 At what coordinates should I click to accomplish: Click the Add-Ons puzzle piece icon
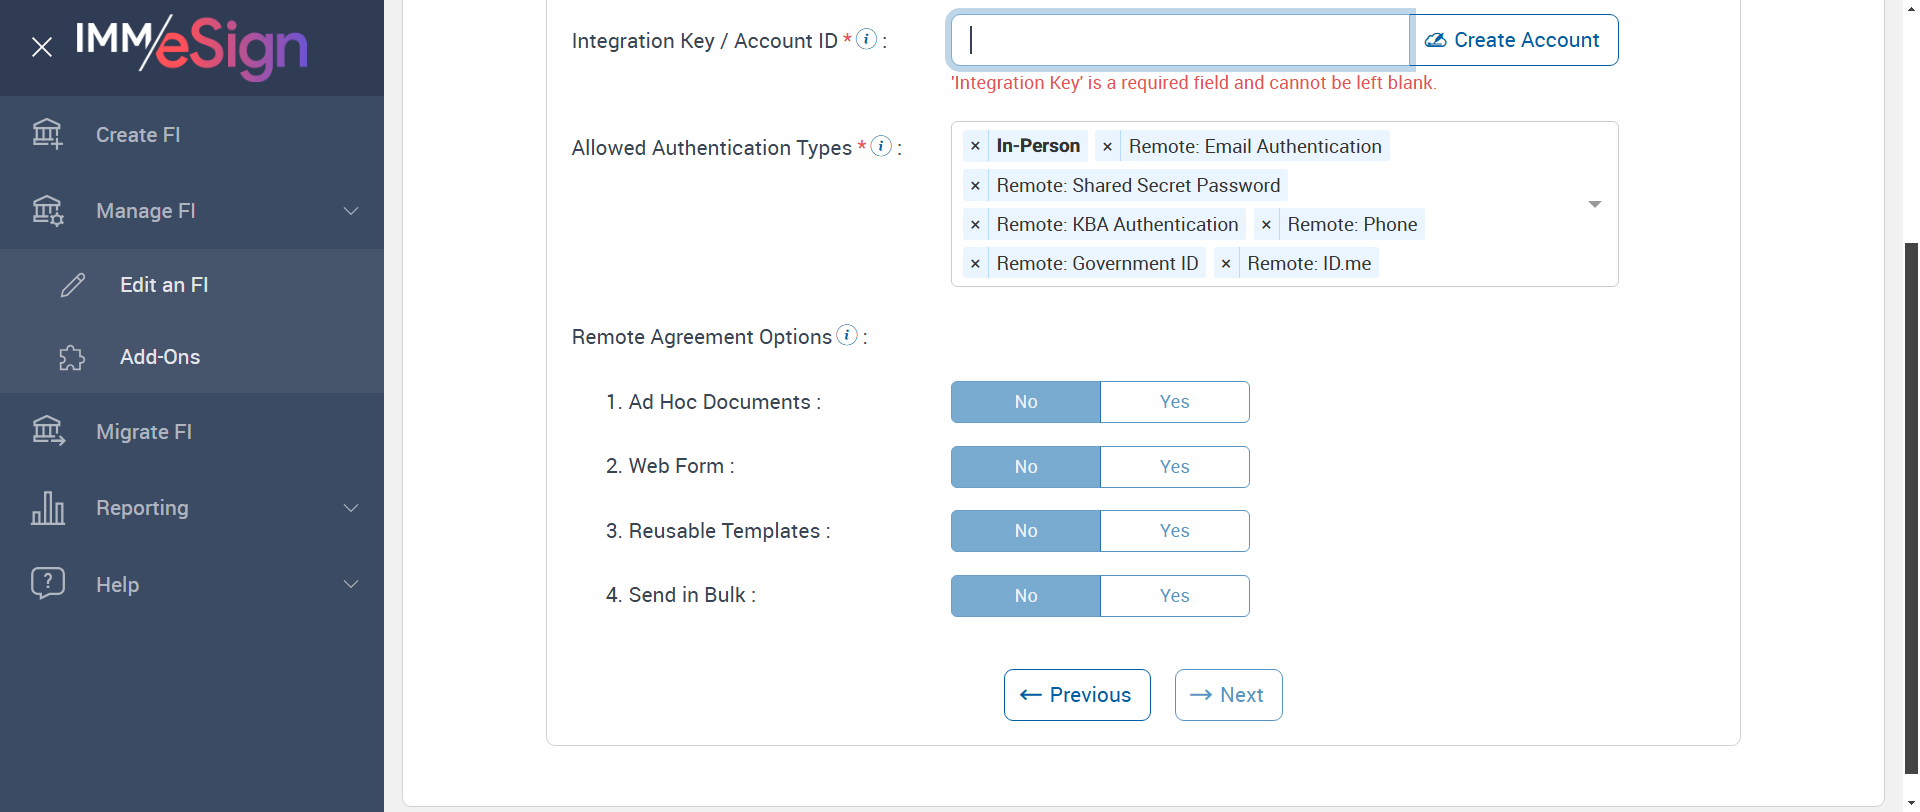point(72,357)
